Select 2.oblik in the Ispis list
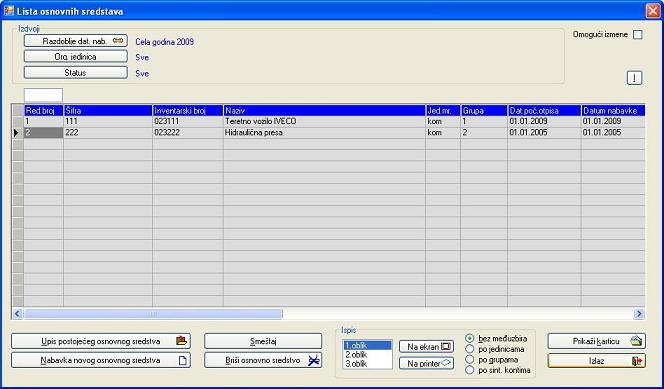664x389 pixels. pos(368,355)
